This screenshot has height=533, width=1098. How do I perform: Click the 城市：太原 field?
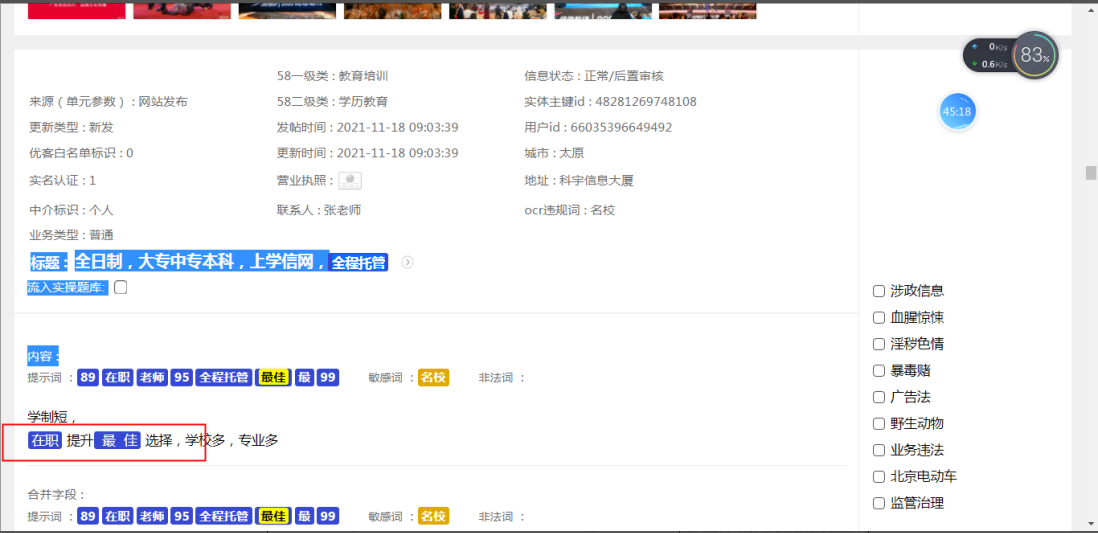[x=554, y=153]
